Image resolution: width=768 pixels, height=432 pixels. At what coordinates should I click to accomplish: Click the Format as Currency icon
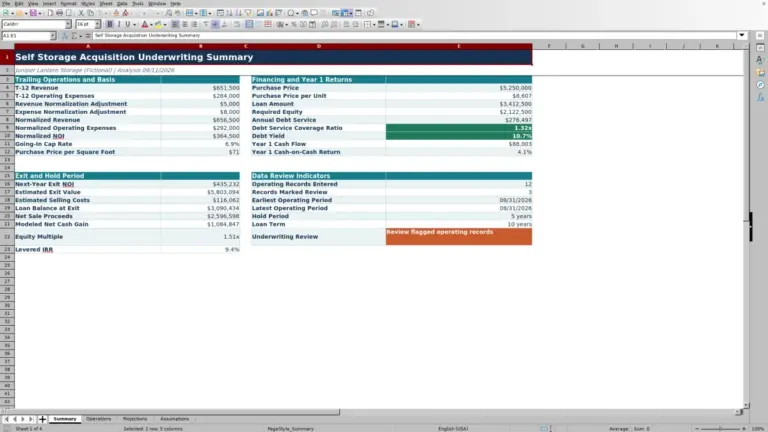pos(280,24)
